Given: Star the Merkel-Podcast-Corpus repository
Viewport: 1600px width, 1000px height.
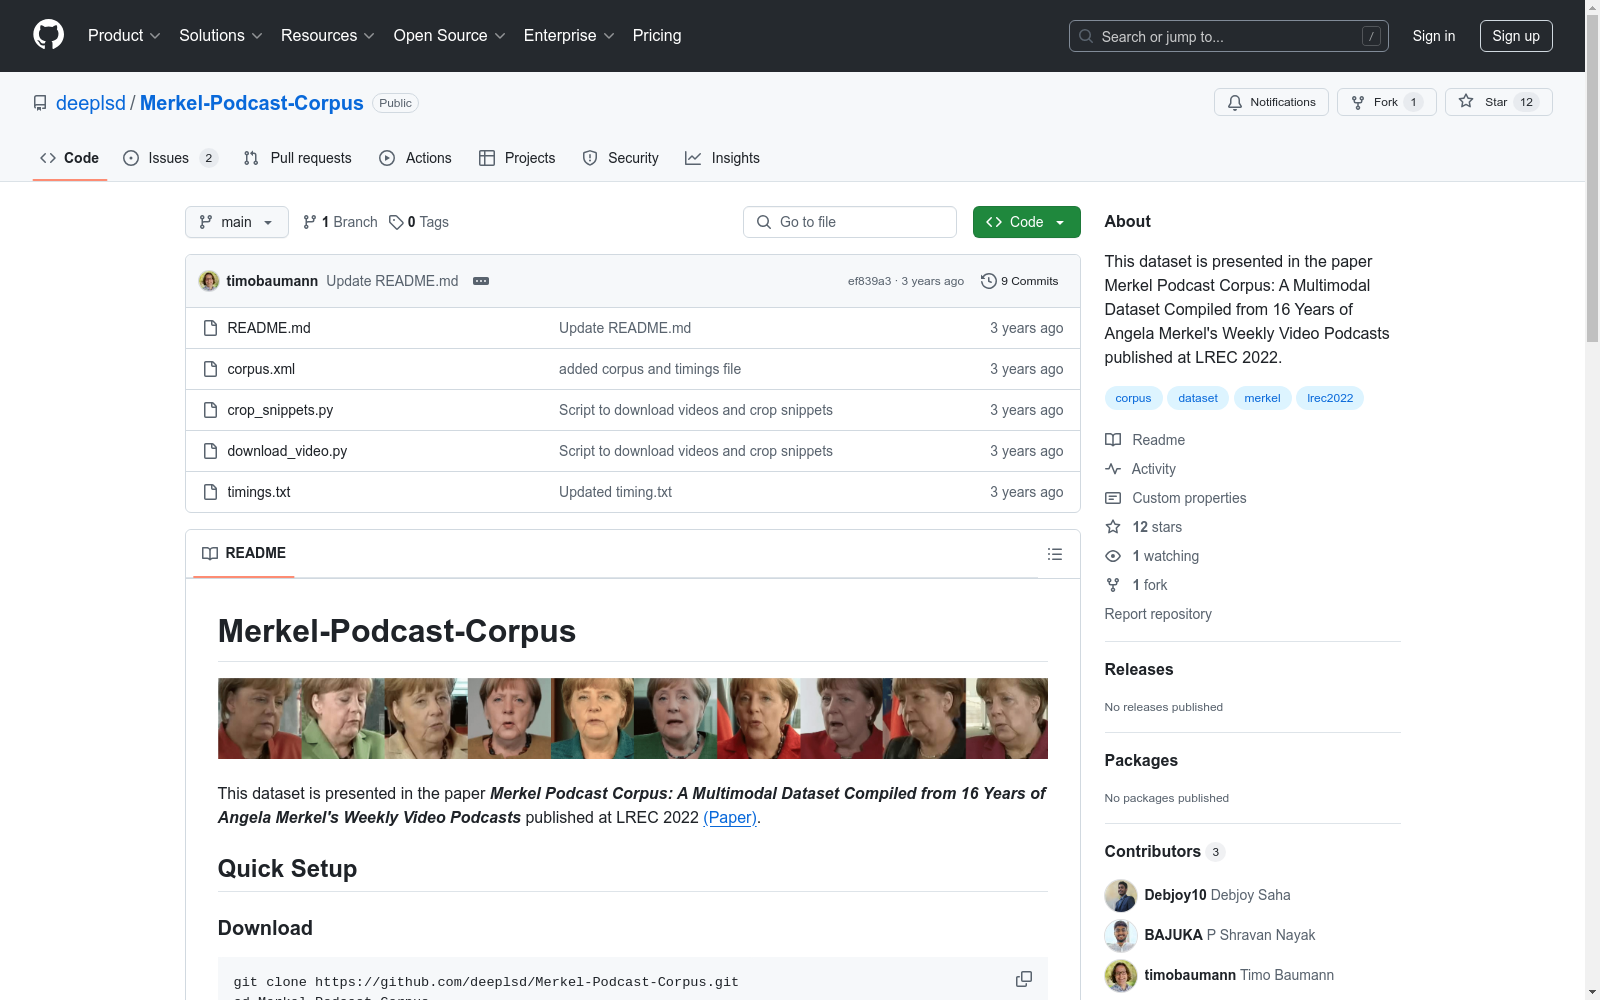Looking at the screenshot, I should (1499, 102).
